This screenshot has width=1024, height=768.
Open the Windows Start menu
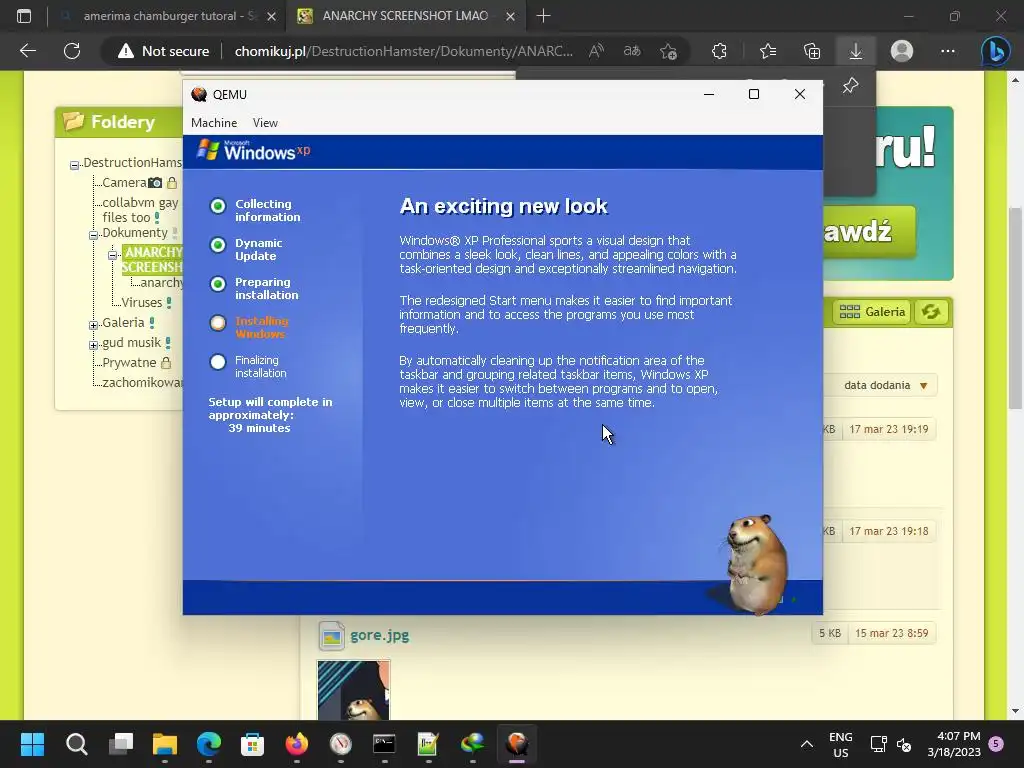[x=32, y=744]
